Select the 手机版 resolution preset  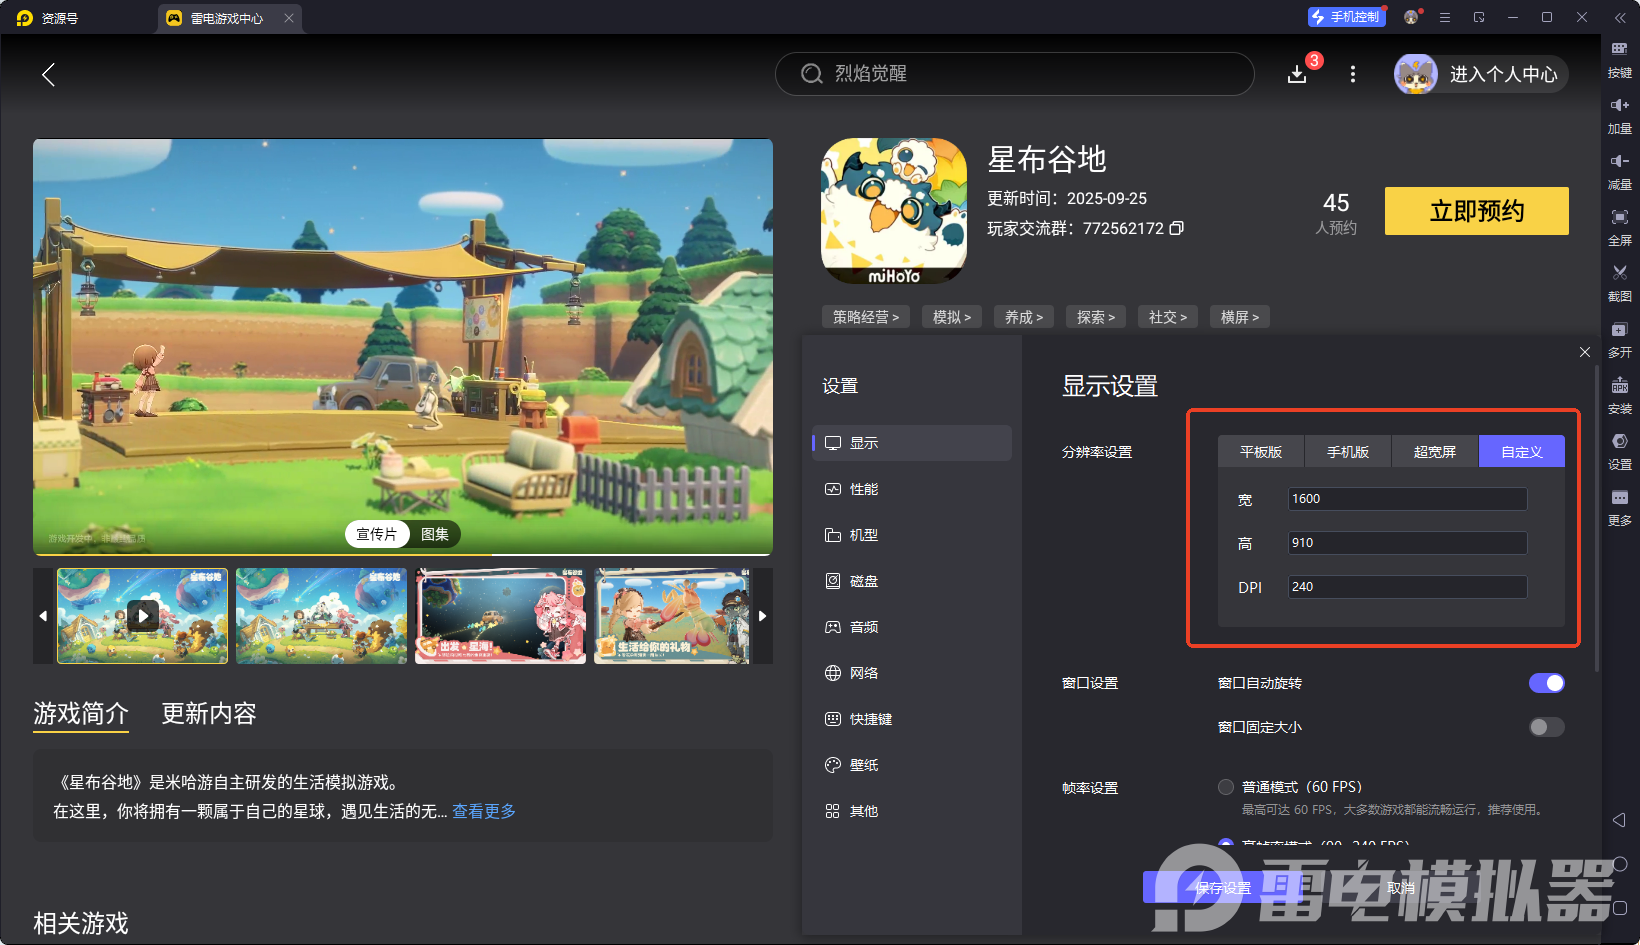pos(1347,451)
